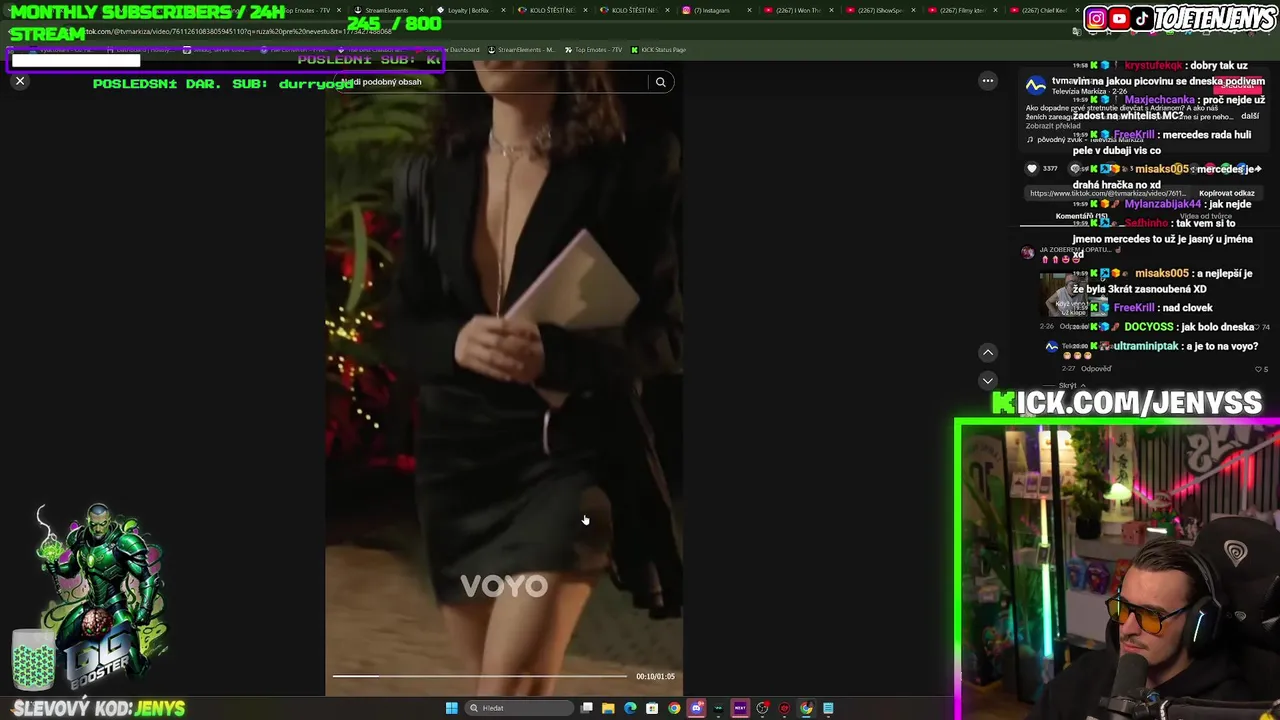The height and width of the screenshot is (720, 1280).
Task: Open File Explorer from the taskbar
Action: (x=608, y=708)
